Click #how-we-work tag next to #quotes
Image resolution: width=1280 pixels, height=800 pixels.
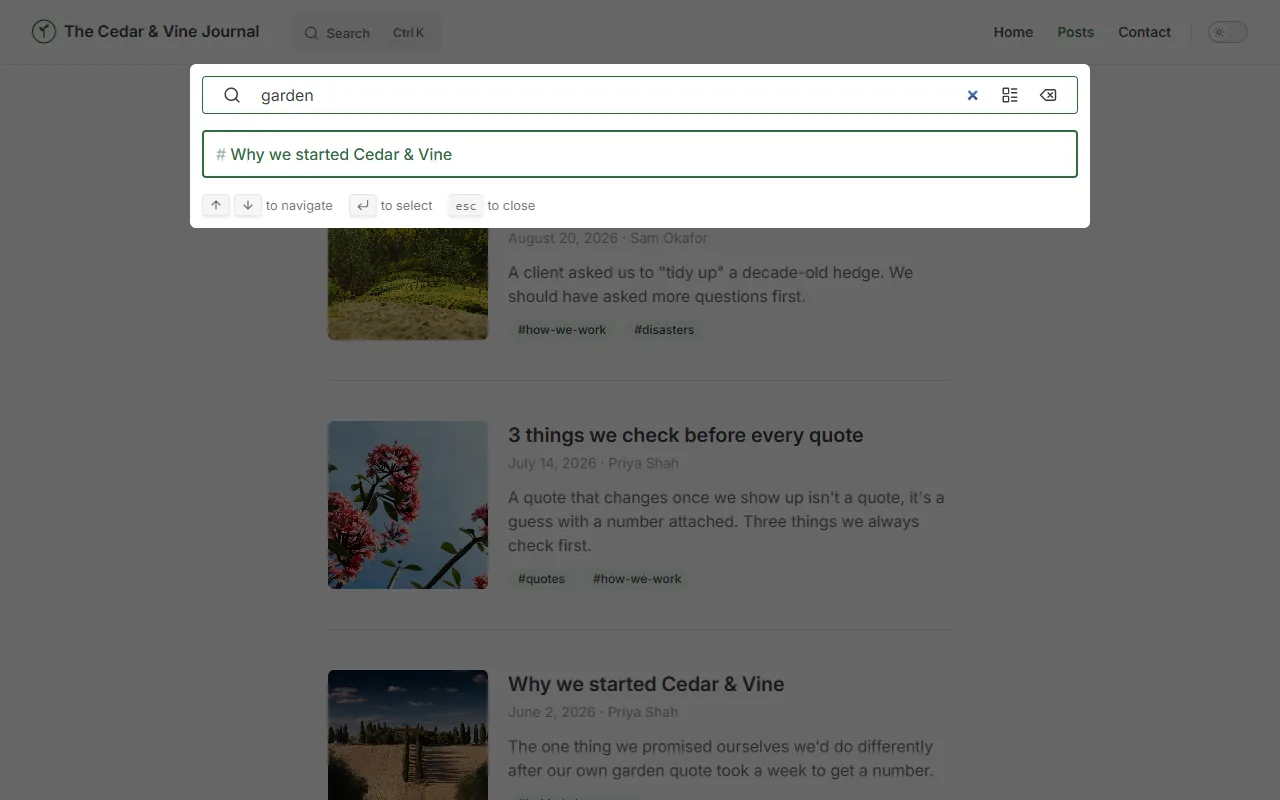click(x=637, y=579)
